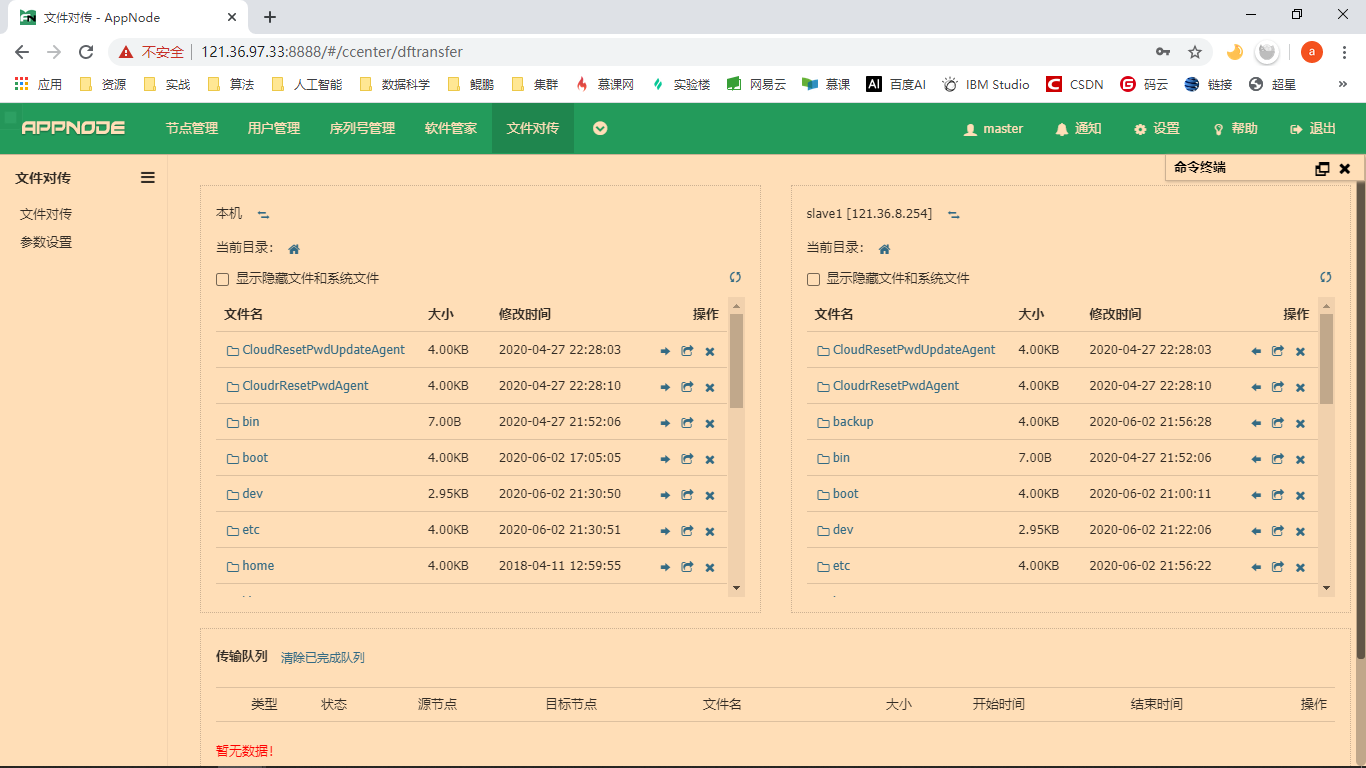Reload the browser page
1366x768 pixels.
[x=86, y=52]
